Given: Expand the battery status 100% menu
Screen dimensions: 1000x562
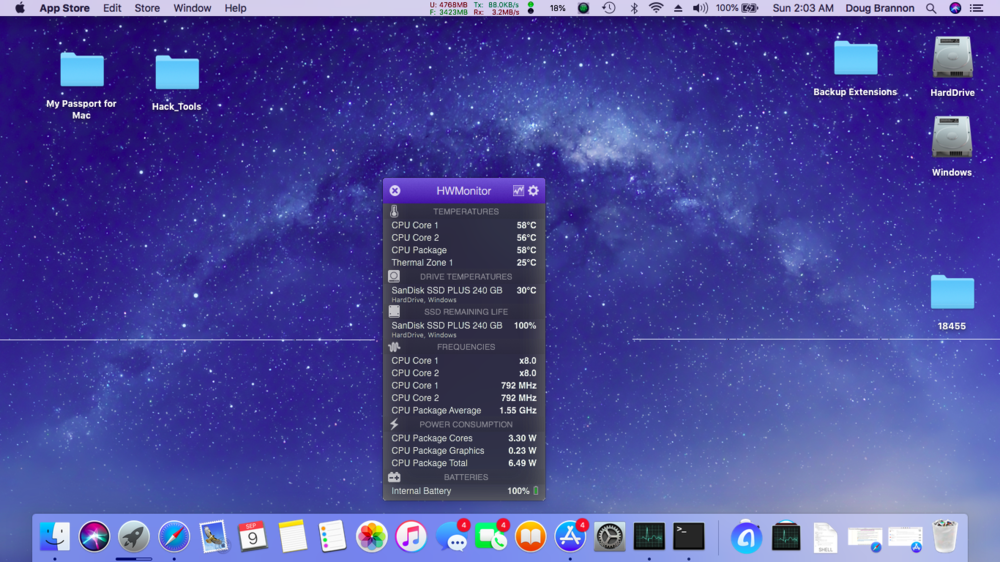Looking at the screenshot, I should click(x=736, y=8).
